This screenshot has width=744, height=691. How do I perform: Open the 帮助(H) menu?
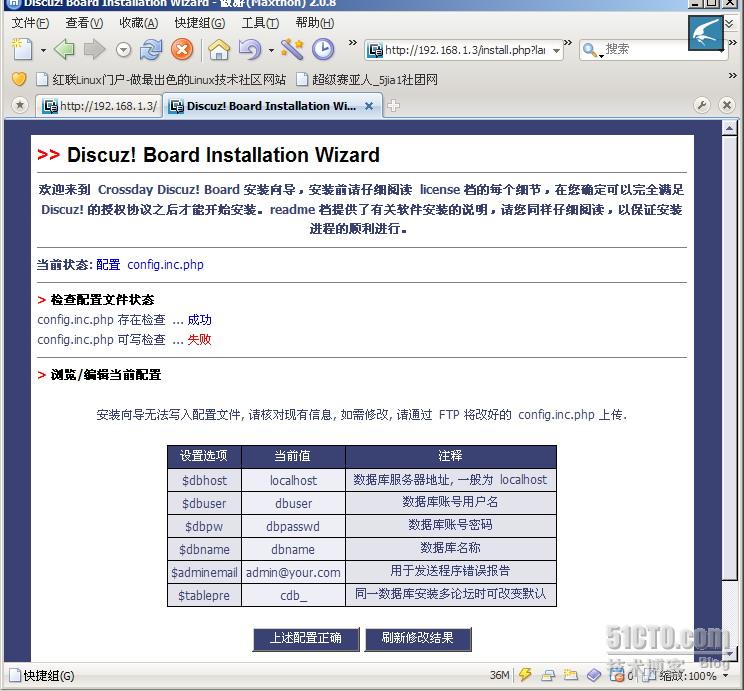[x=315, y=23]
